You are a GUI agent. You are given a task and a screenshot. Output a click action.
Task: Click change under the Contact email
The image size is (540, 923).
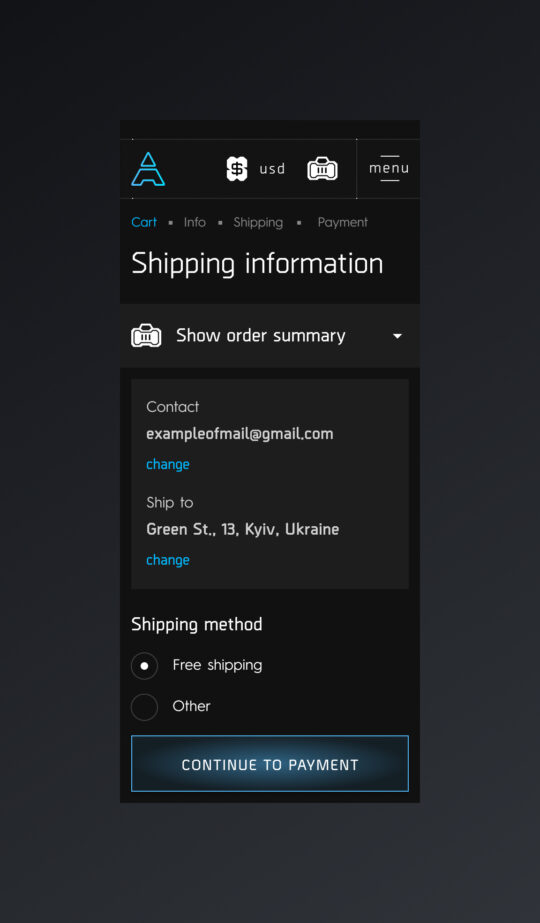coord(168,464)
